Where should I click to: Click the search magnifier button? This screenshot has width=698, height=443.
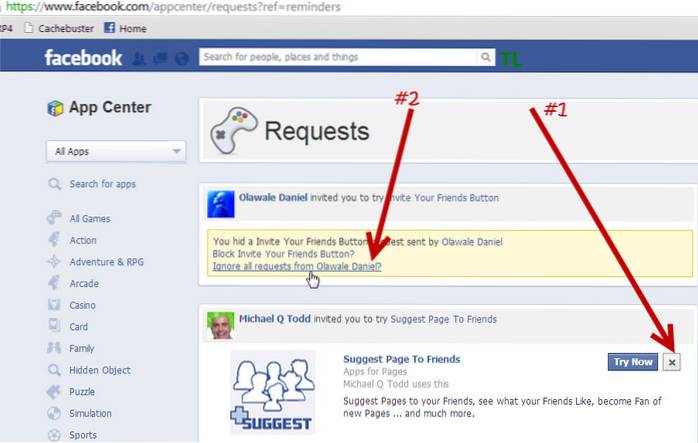click(x=486, y=57)
